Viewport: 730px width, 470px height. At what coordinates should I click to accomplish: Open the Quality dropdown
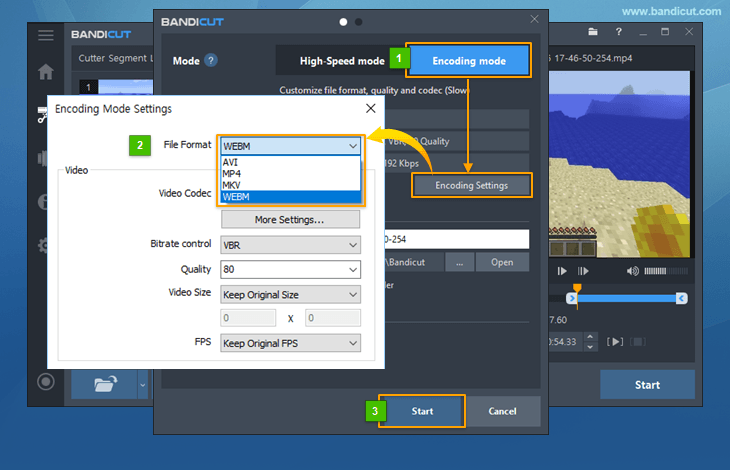click(290, 269)
